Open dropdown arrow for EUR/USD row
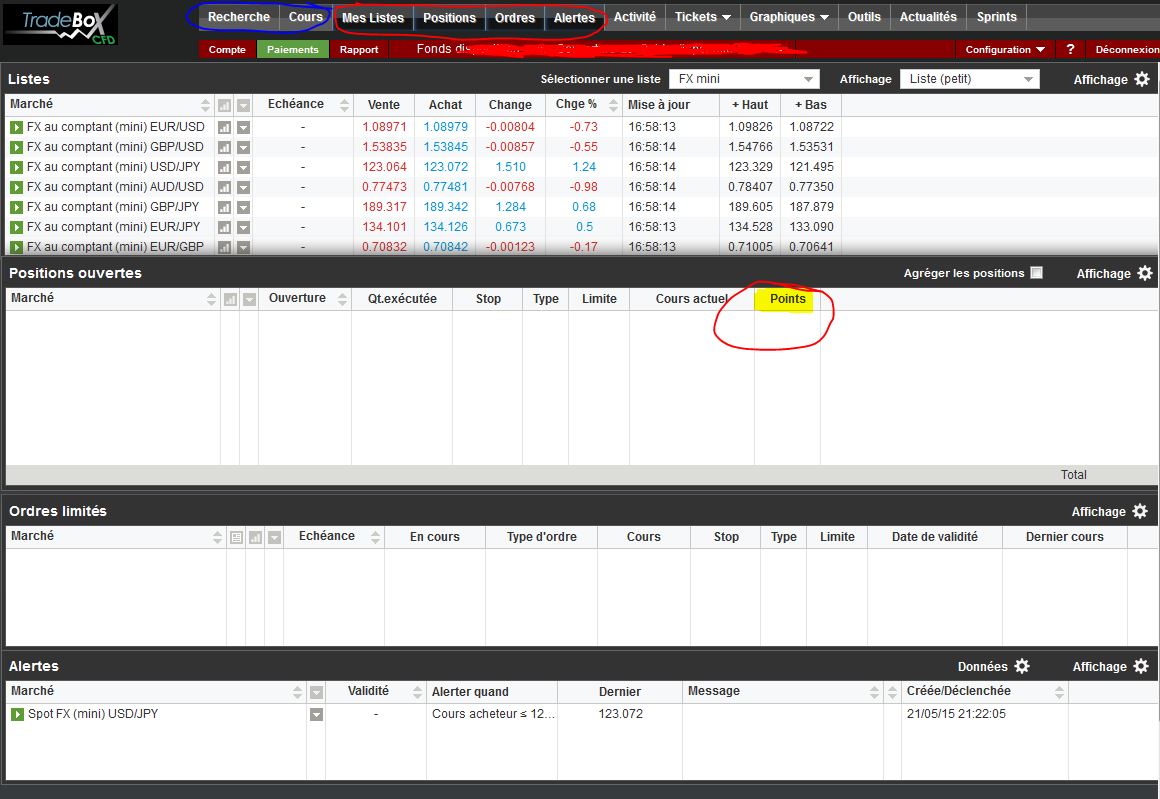1160x799 pixels. pyautogui.click(x=243, y=127)
